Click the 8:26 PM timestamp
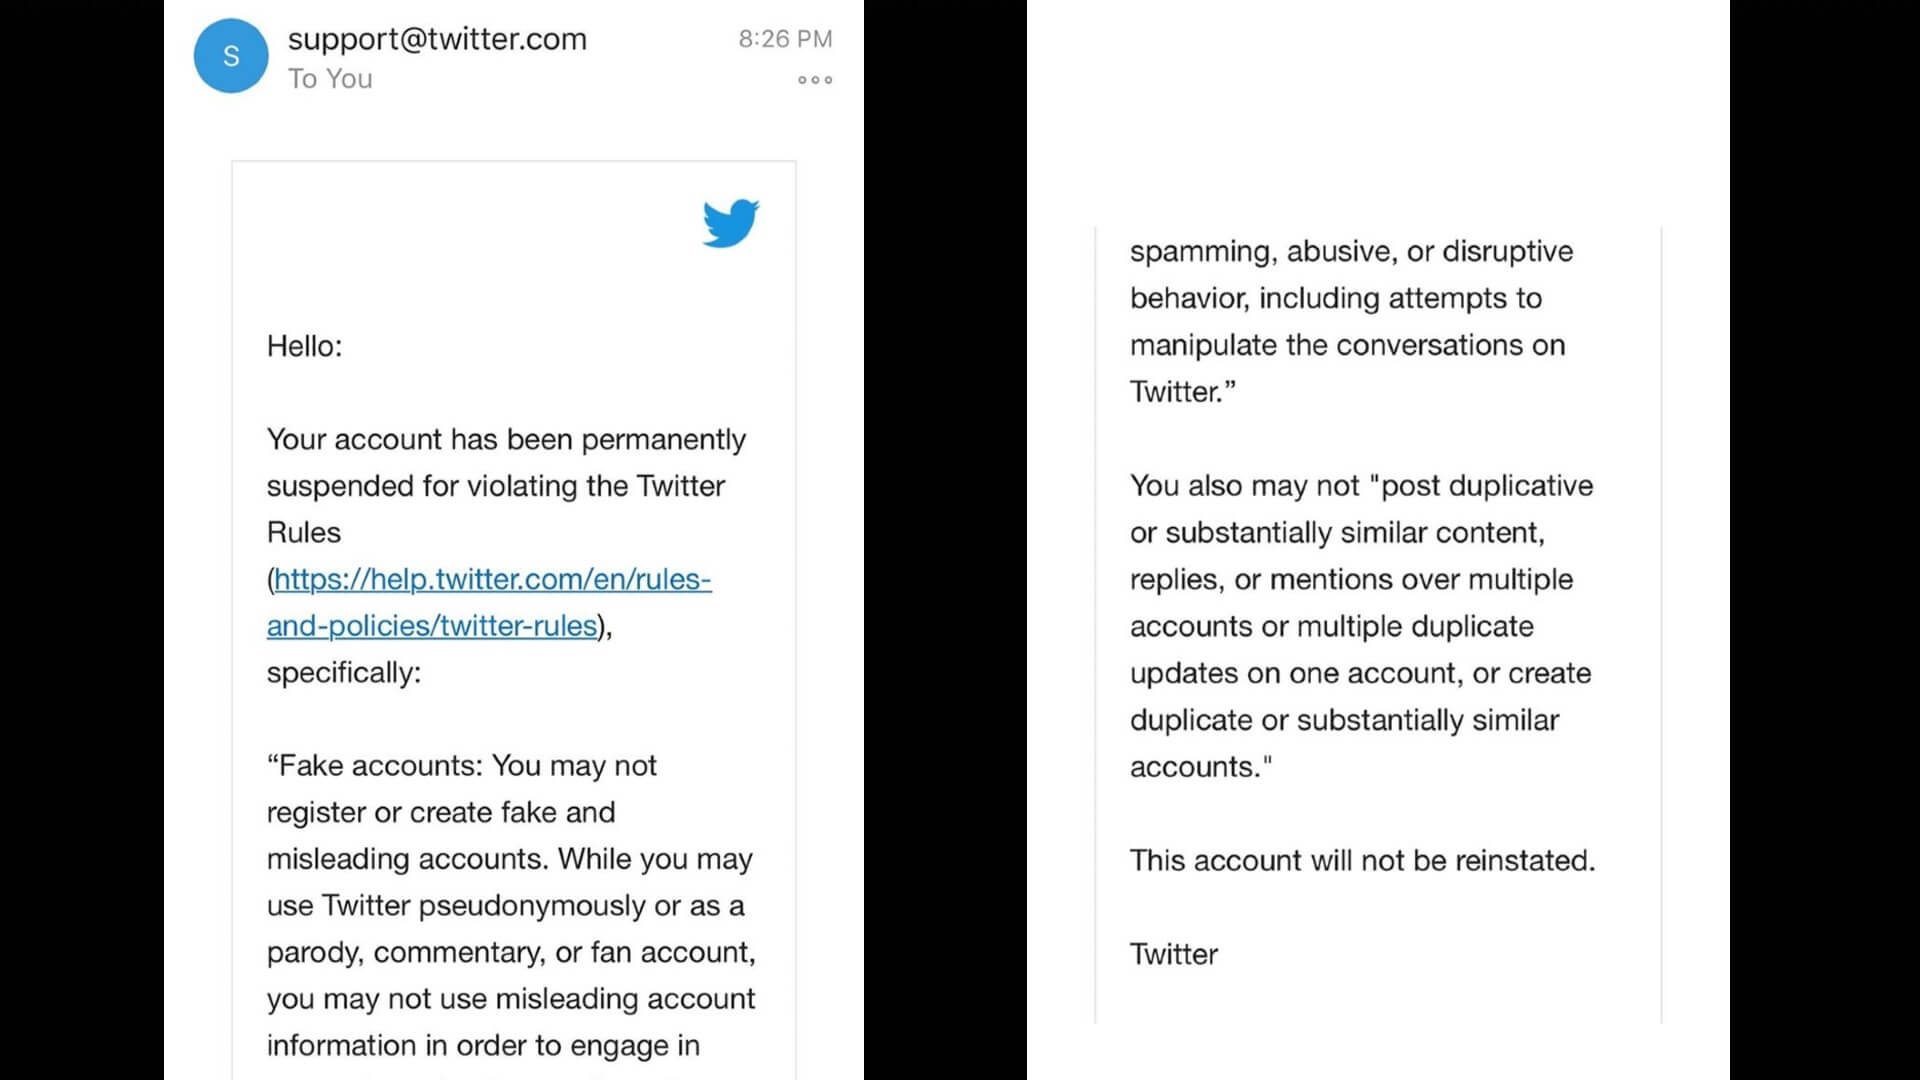This screenshot has width=1920, height=1080. [x=785, y=39]
